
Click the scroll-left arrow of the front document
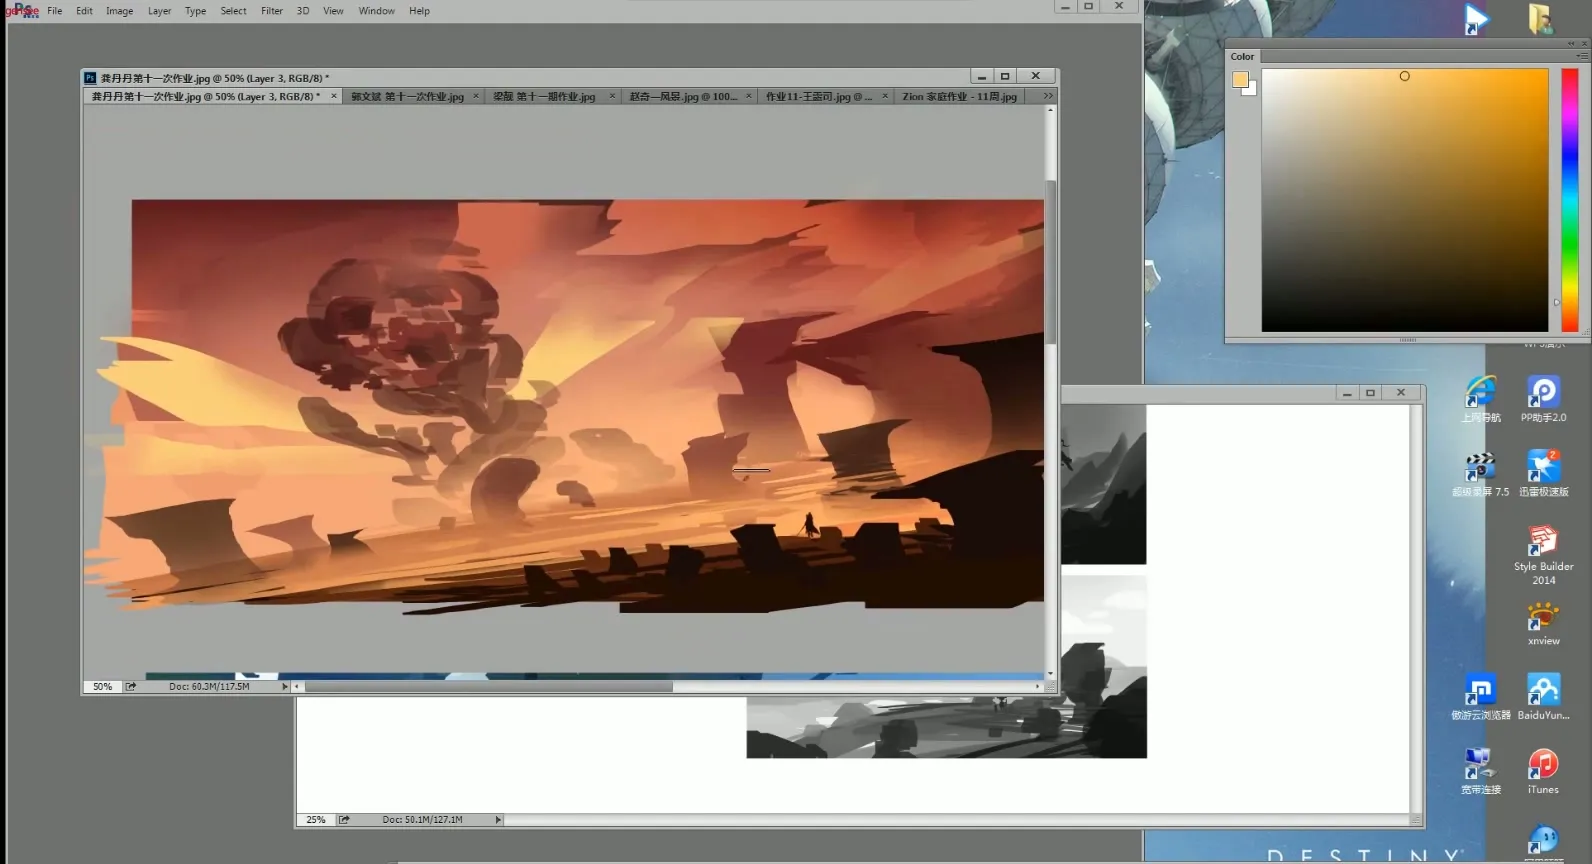(x=297, y=687)
